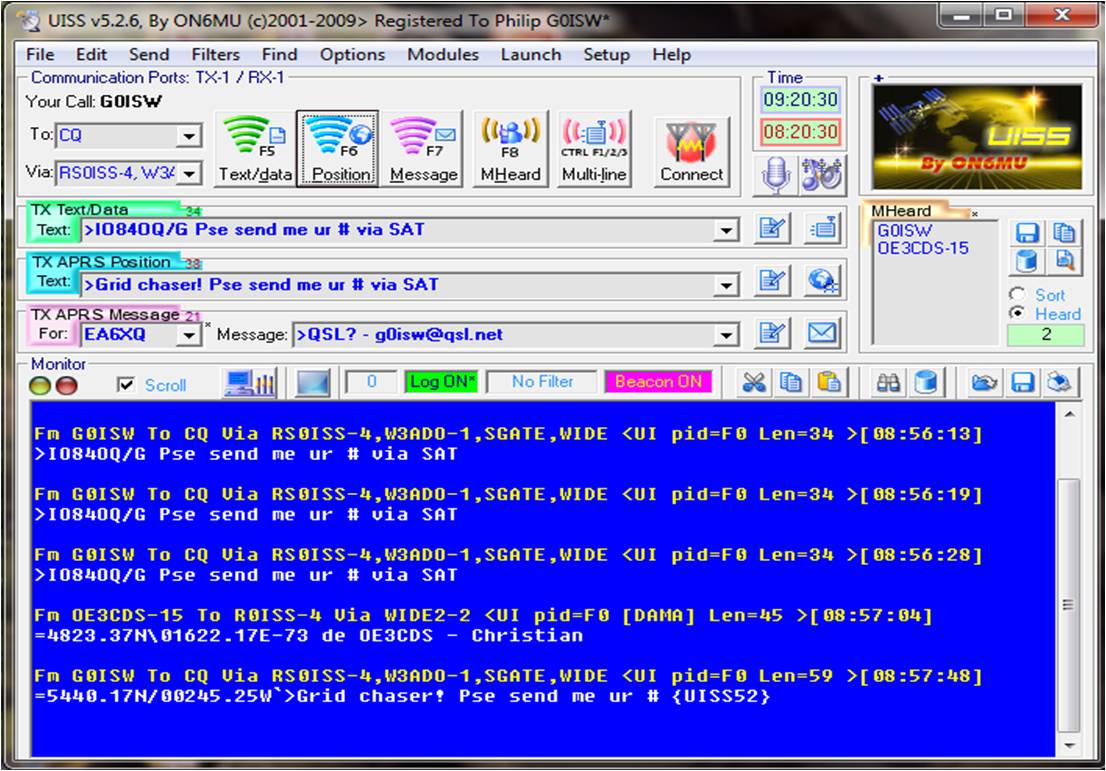Click the monitor vertical scrollbar thumb

[1069, 605]
